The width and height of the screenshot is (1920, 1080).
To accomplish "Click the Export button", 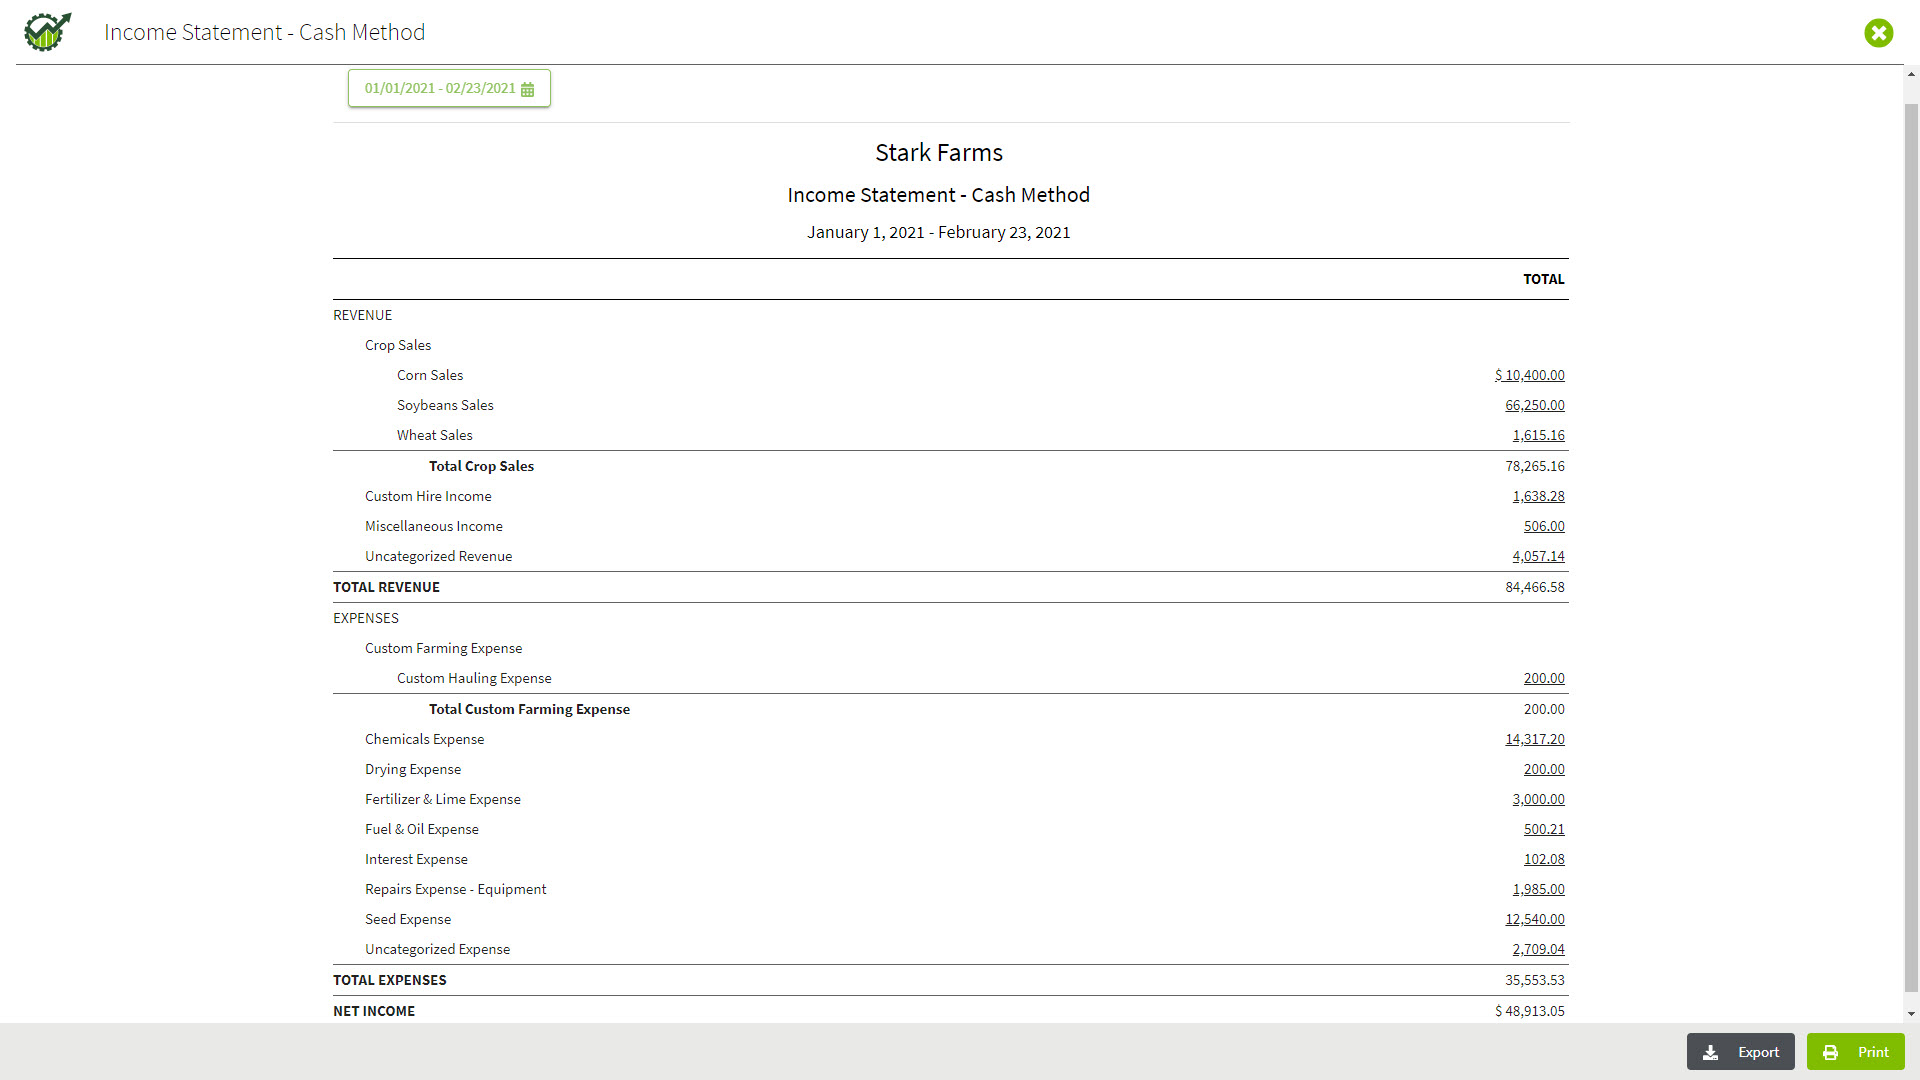I will [1740, 1052].
